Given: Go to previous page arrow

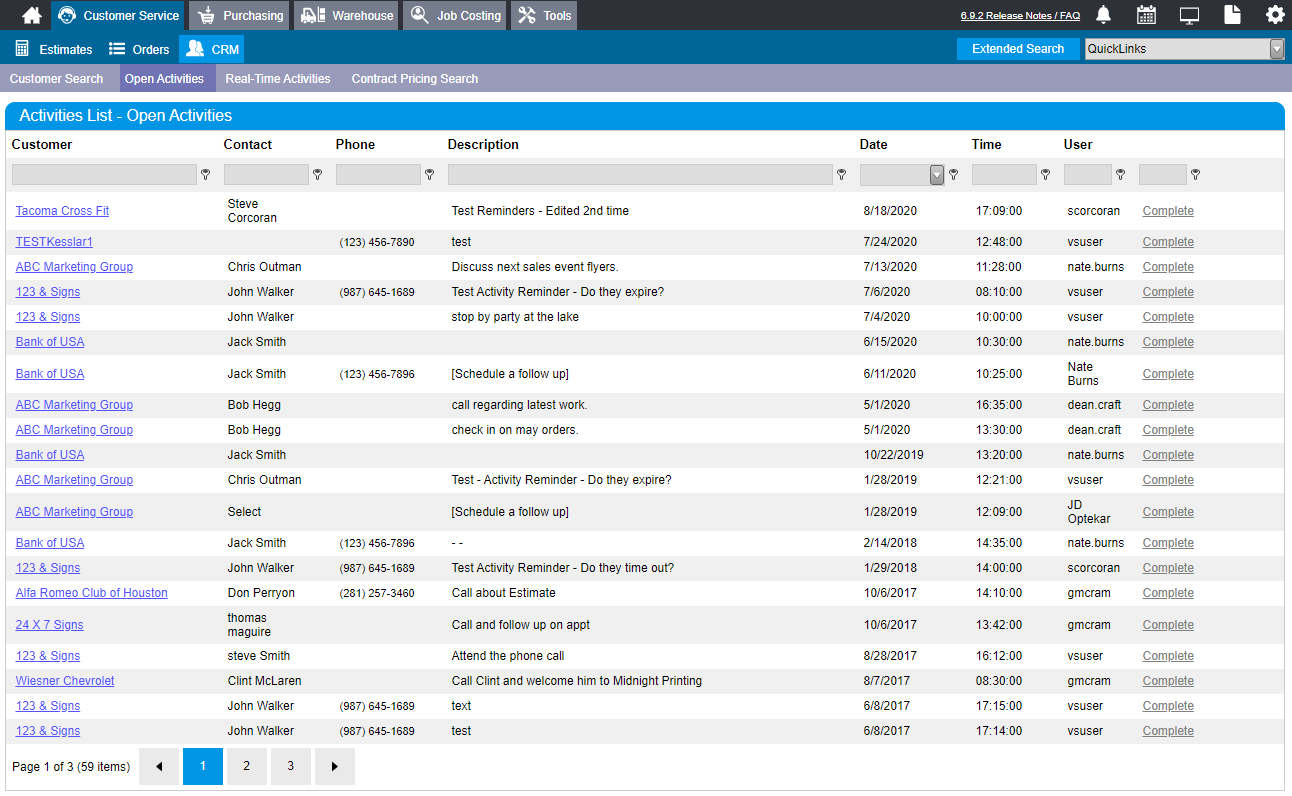Looking at the screenshot, I should pyautogui.click(x=159, y=766).
